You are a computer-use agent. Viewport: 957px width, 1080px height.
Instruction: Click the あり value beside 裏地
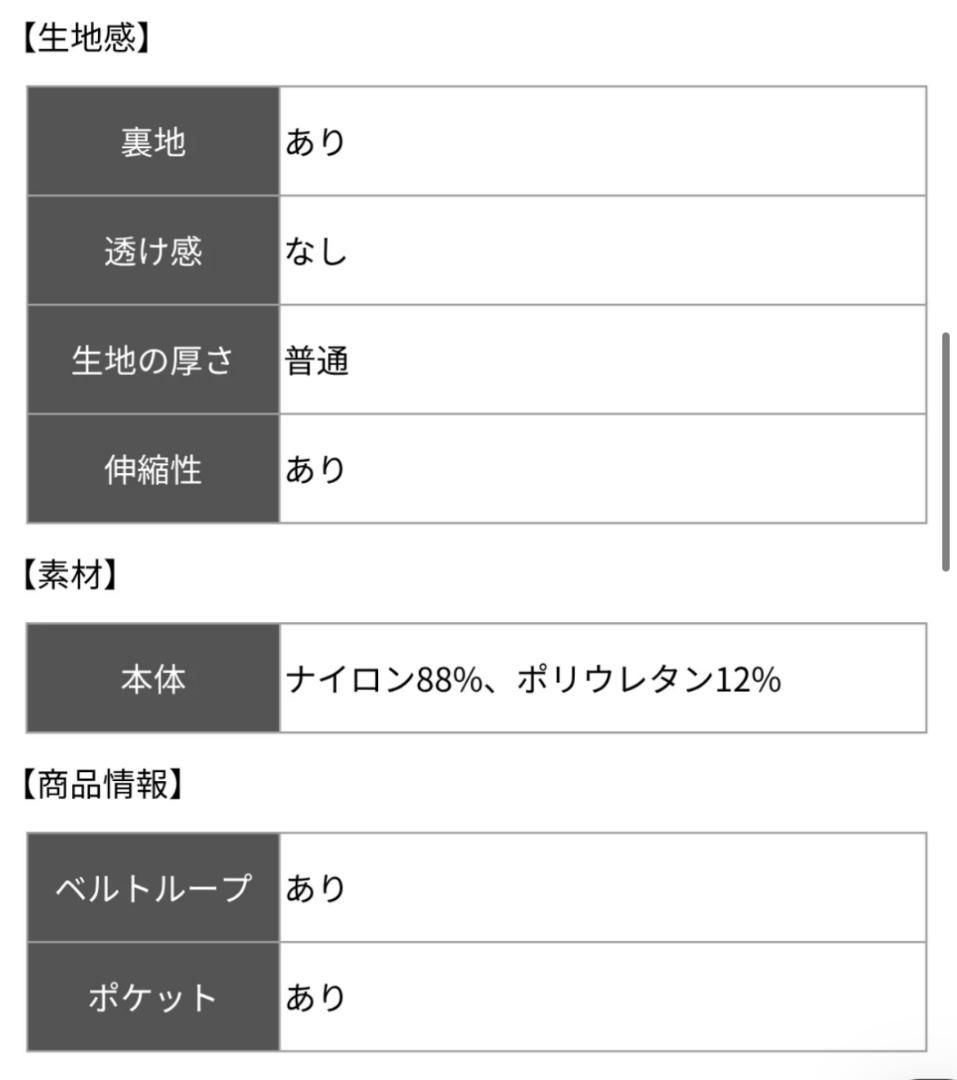[x=315, y=142]
